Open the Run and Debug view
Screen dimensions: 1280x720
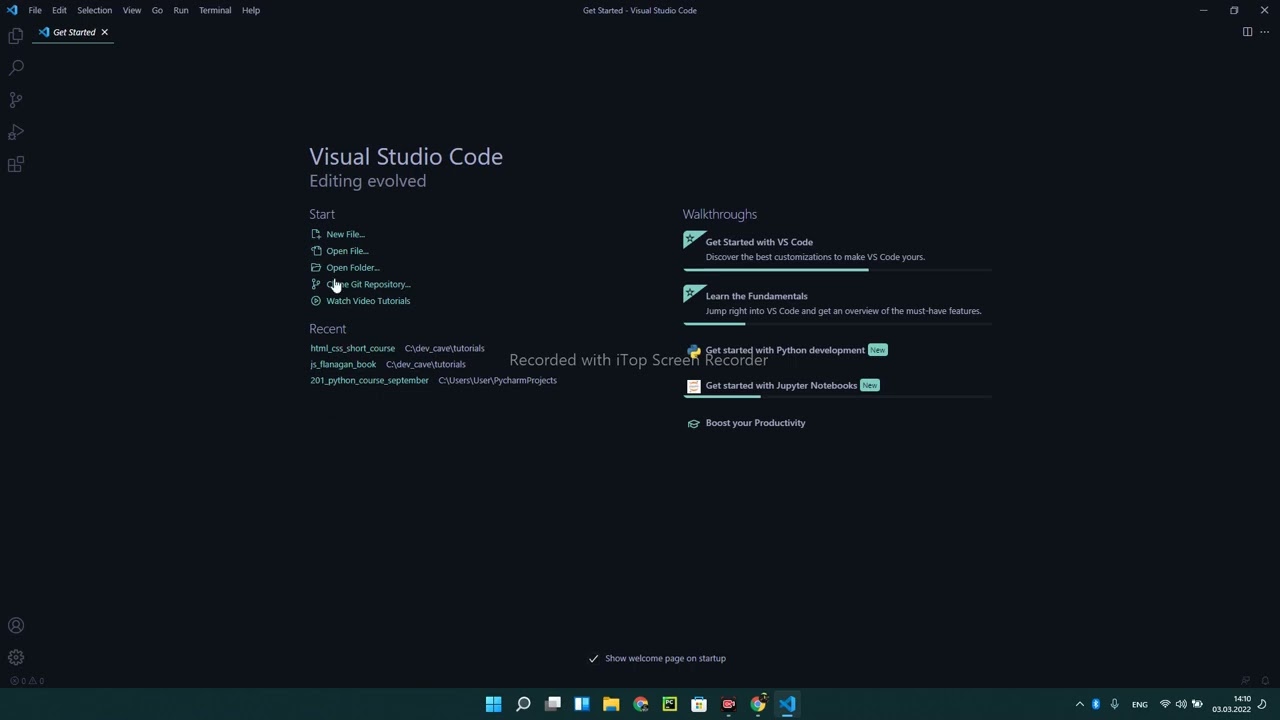coord(16,132)
